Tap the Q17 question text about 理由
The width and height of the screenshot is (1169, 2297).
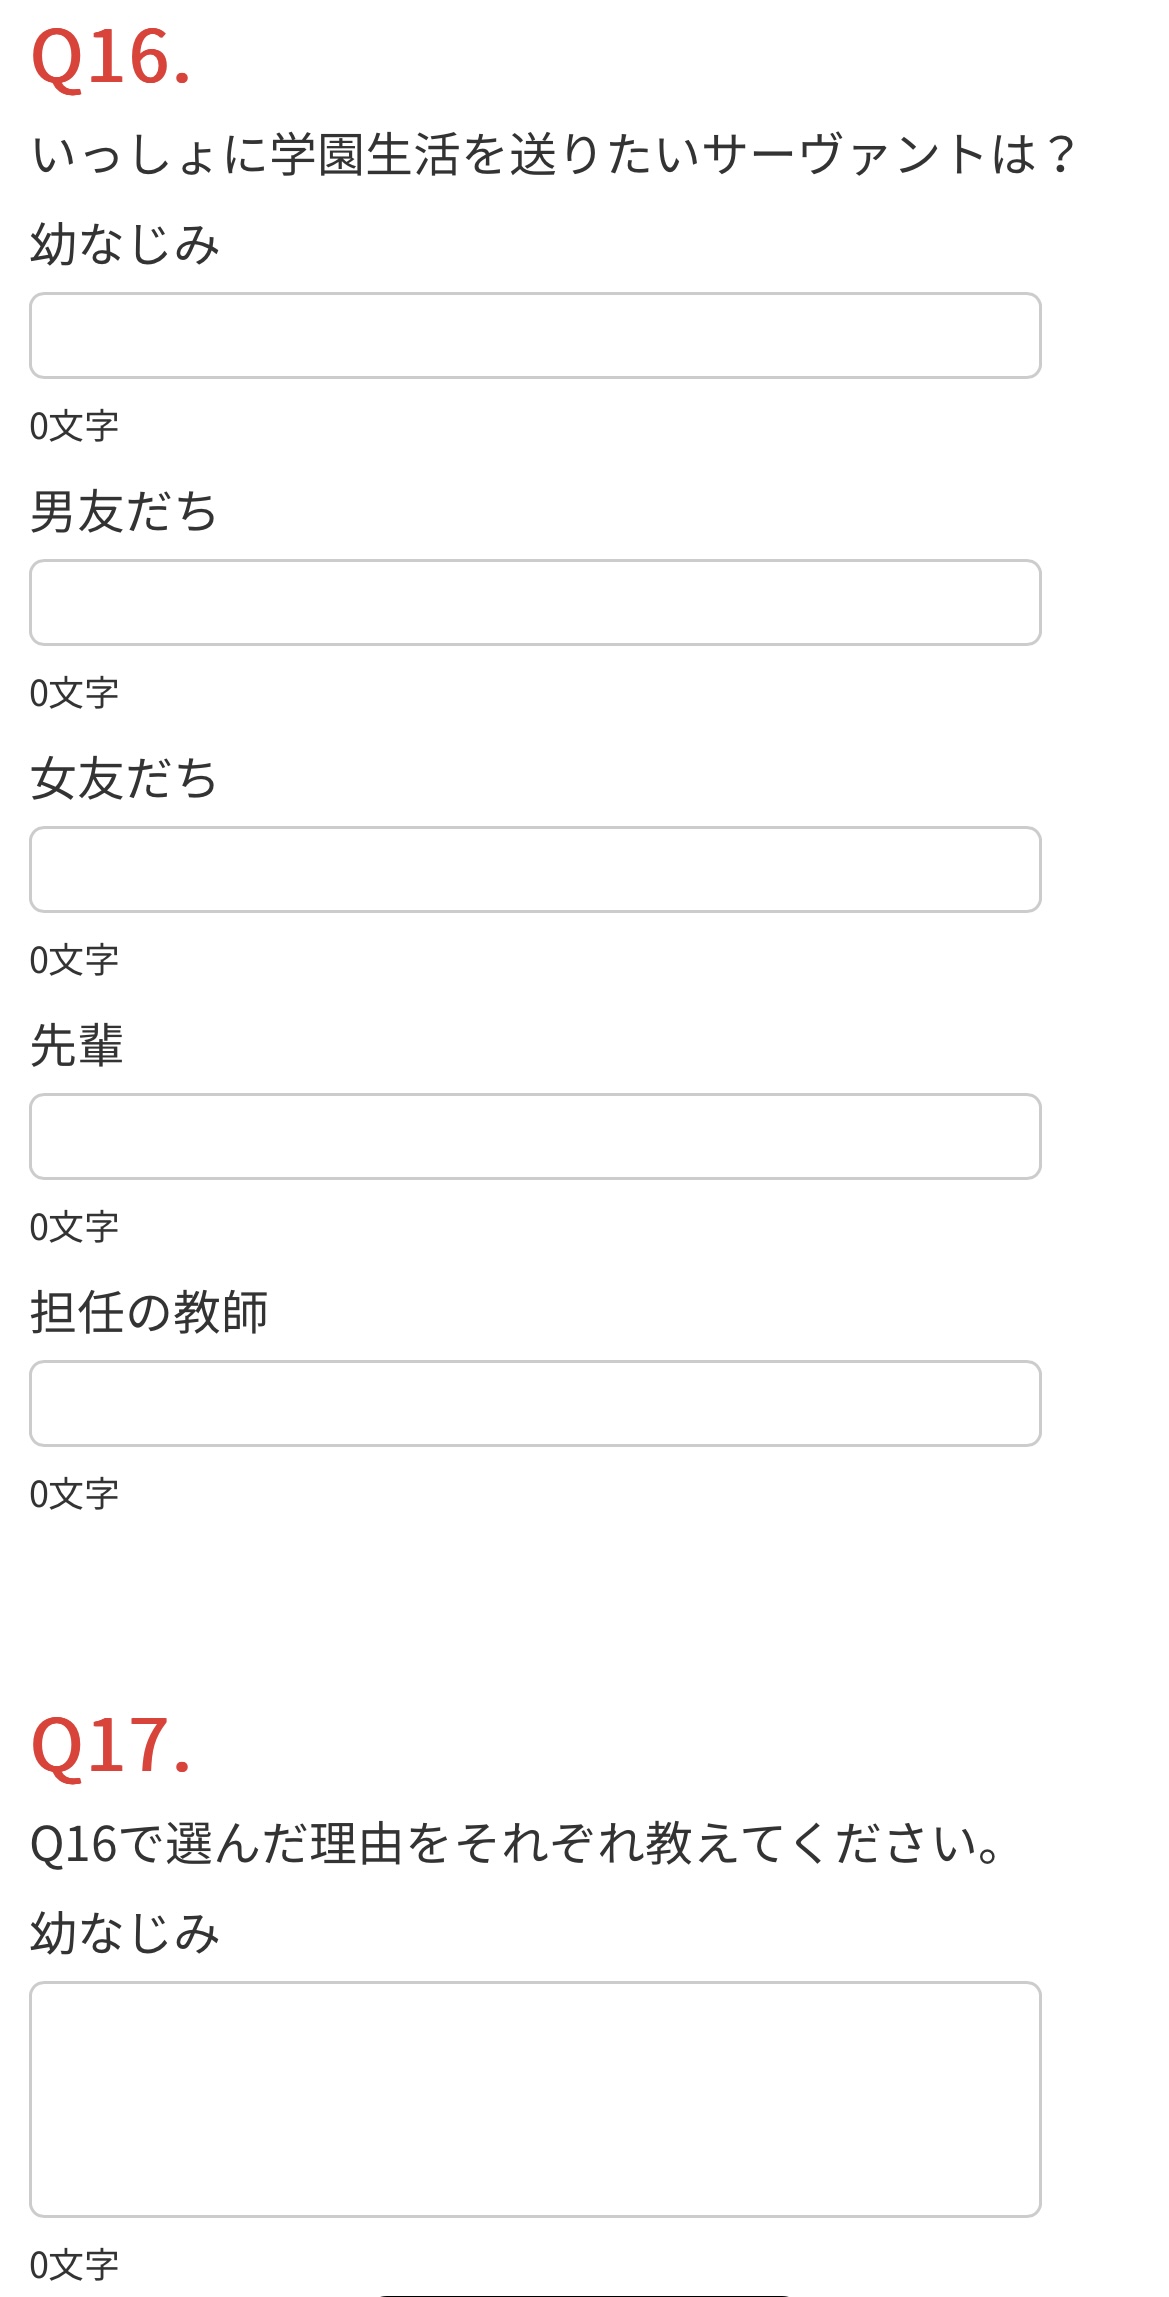coord(515,1844)
